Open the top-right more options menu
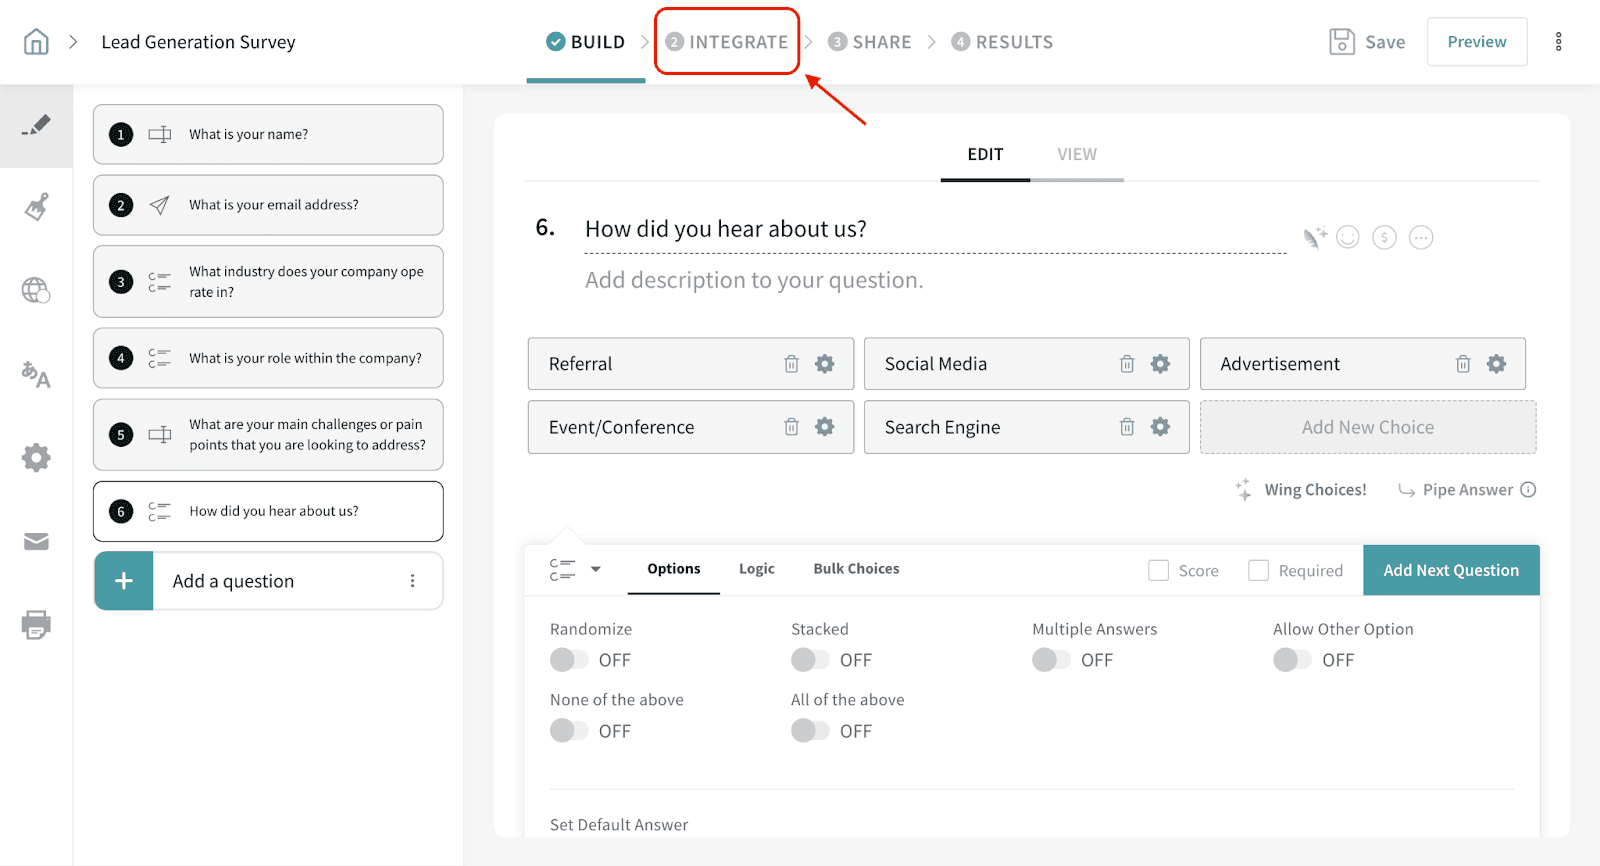 (x=1558, y=42)
